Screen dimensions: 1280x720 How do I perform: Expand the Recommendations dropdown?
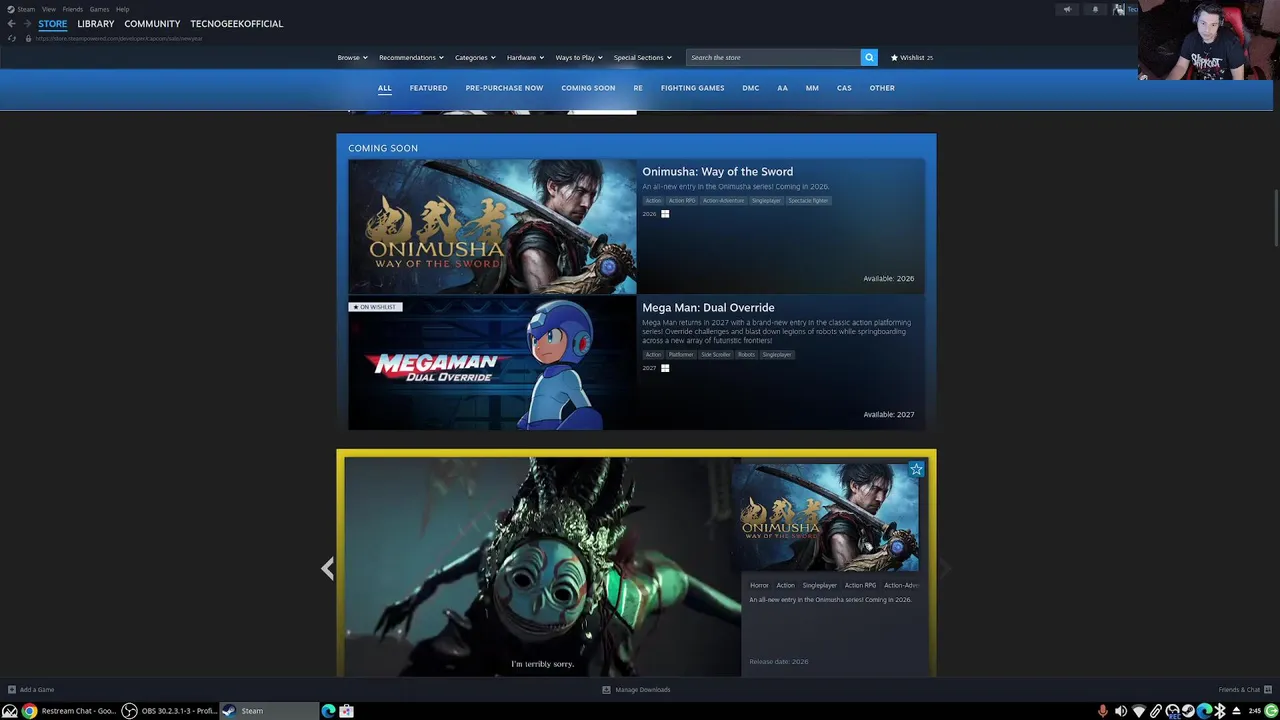[411, 57]
